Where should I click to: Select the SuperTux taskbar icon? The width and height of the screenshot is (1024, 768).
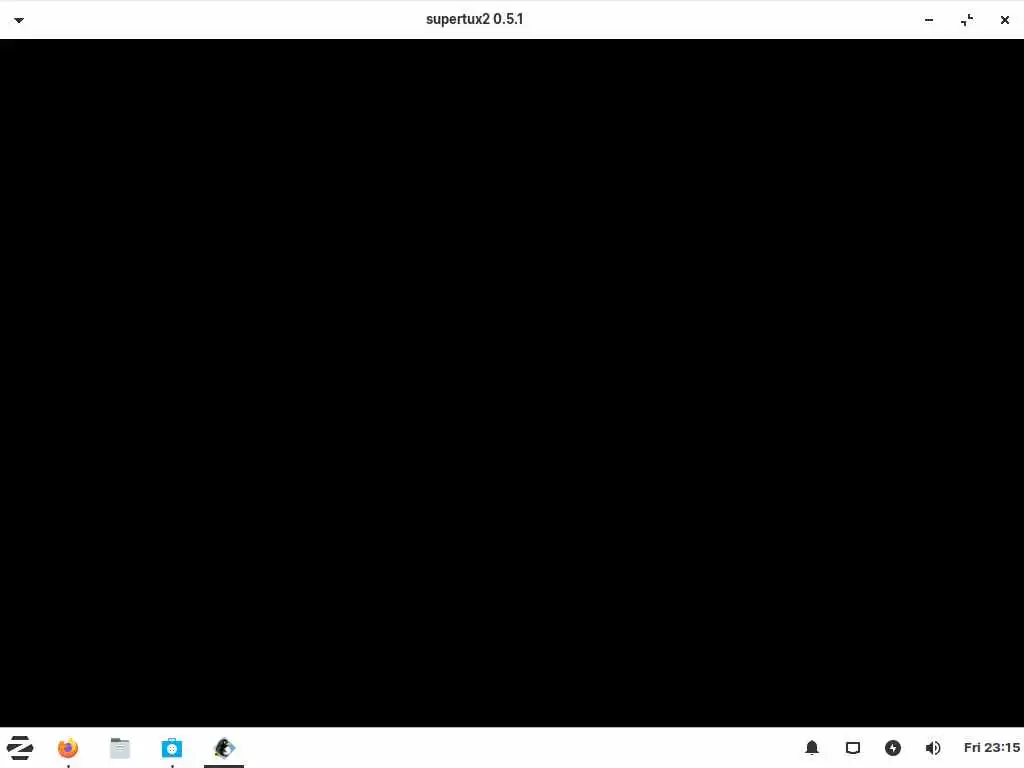coord(224,748)
